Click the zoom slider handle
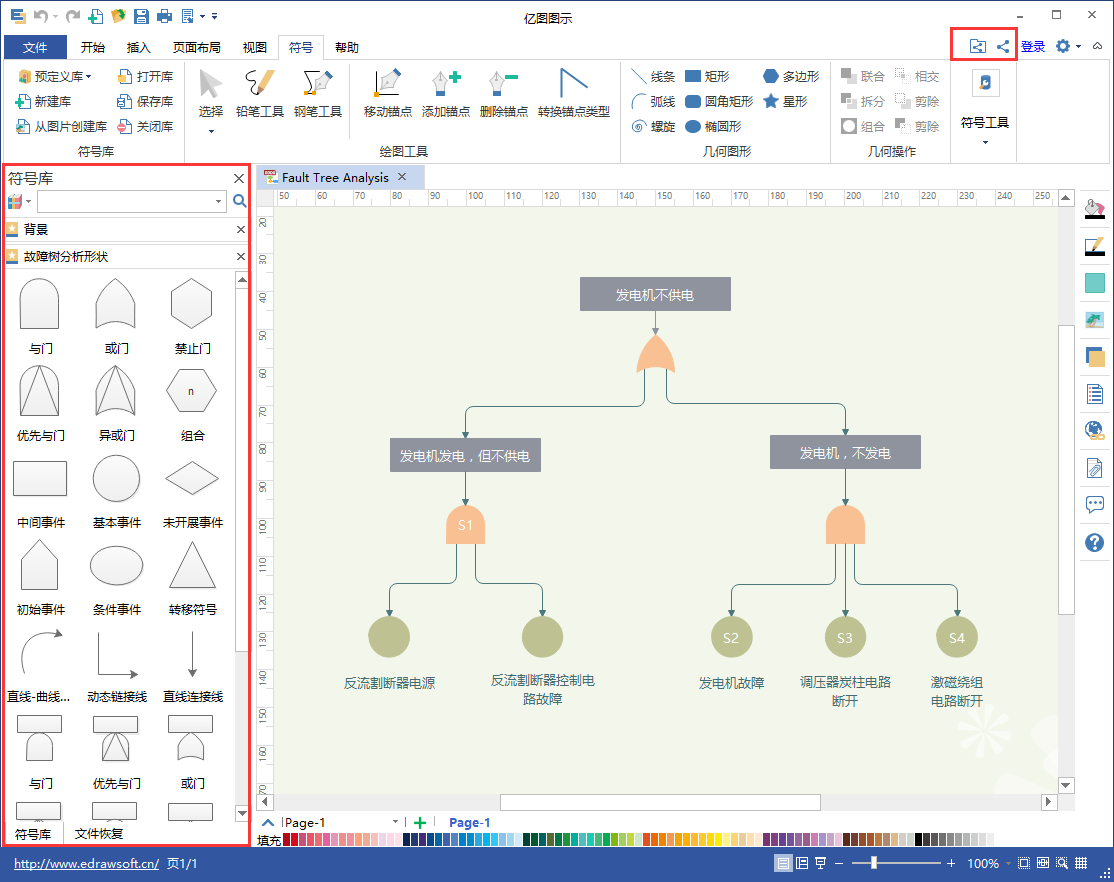 pos(874,863)
